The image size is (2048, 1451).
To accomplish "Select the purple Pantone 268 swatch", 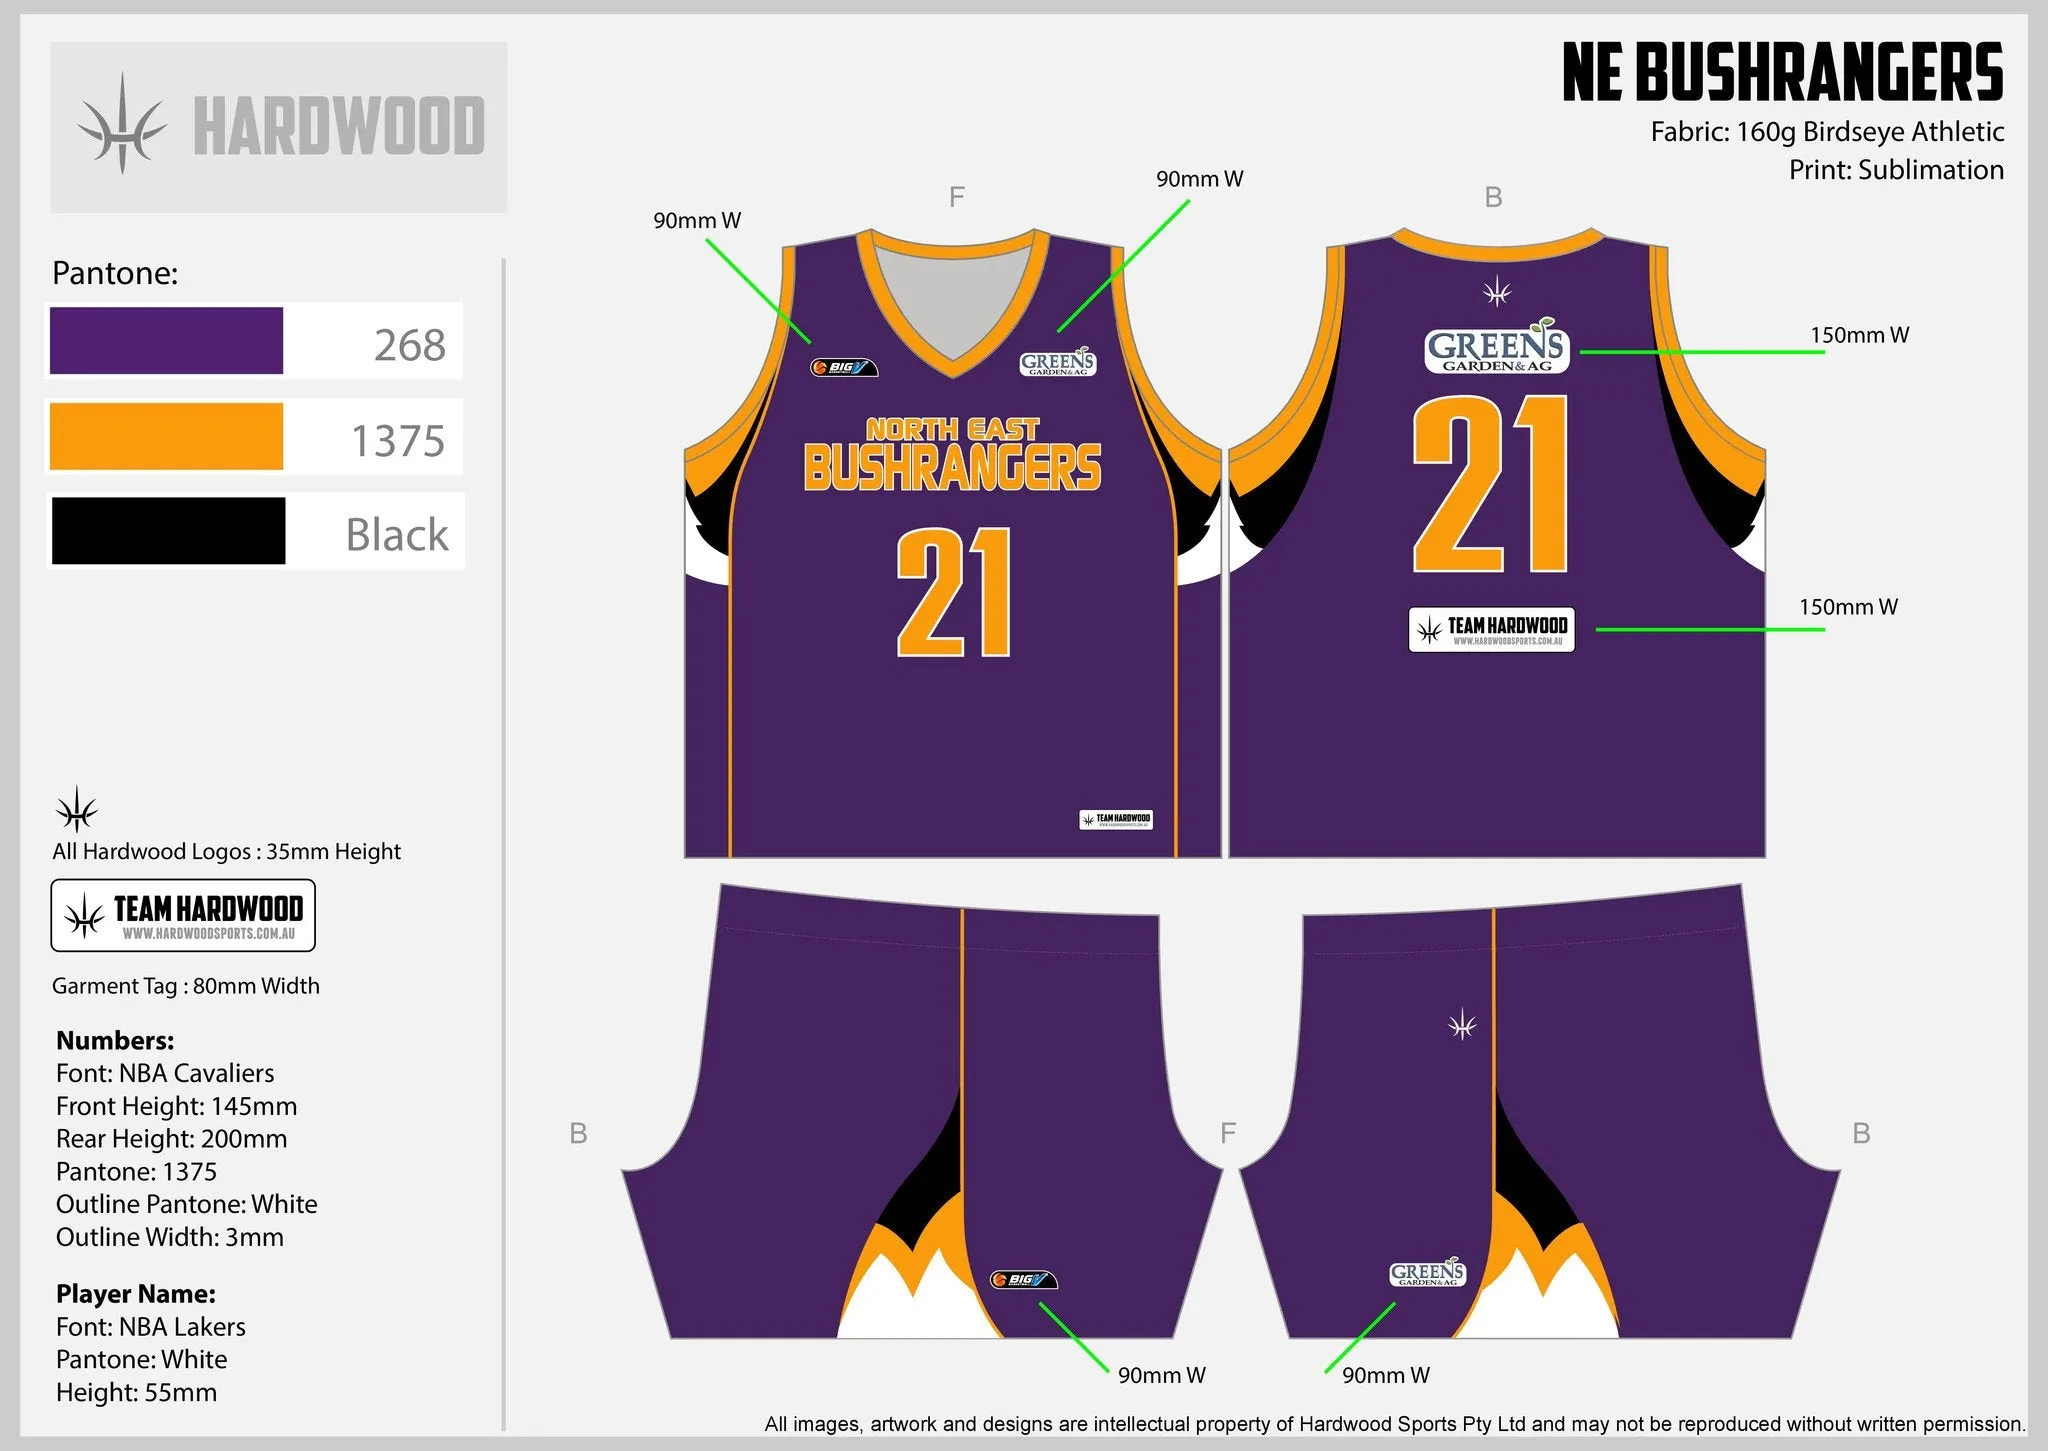I will [166, 341].
